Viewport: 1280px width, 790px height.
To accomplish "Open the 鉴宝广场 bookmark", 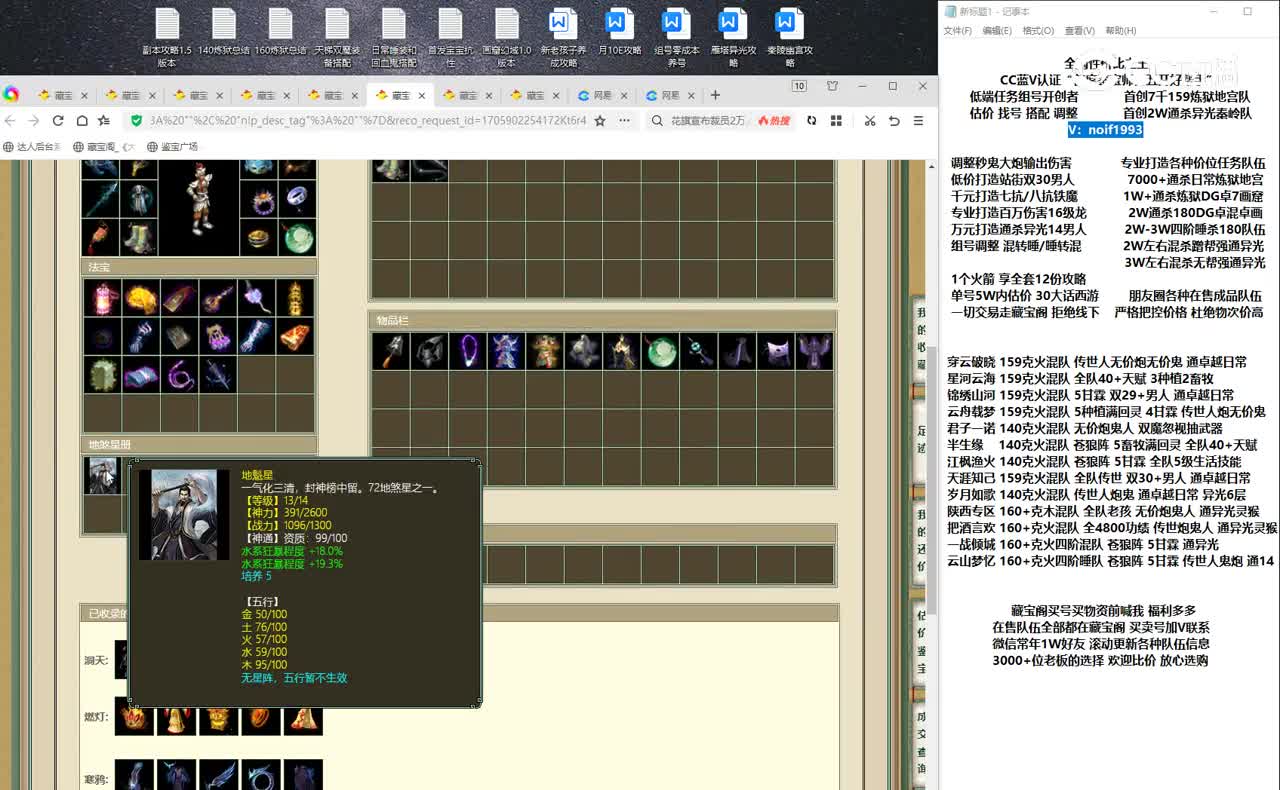I will (172, 147).
